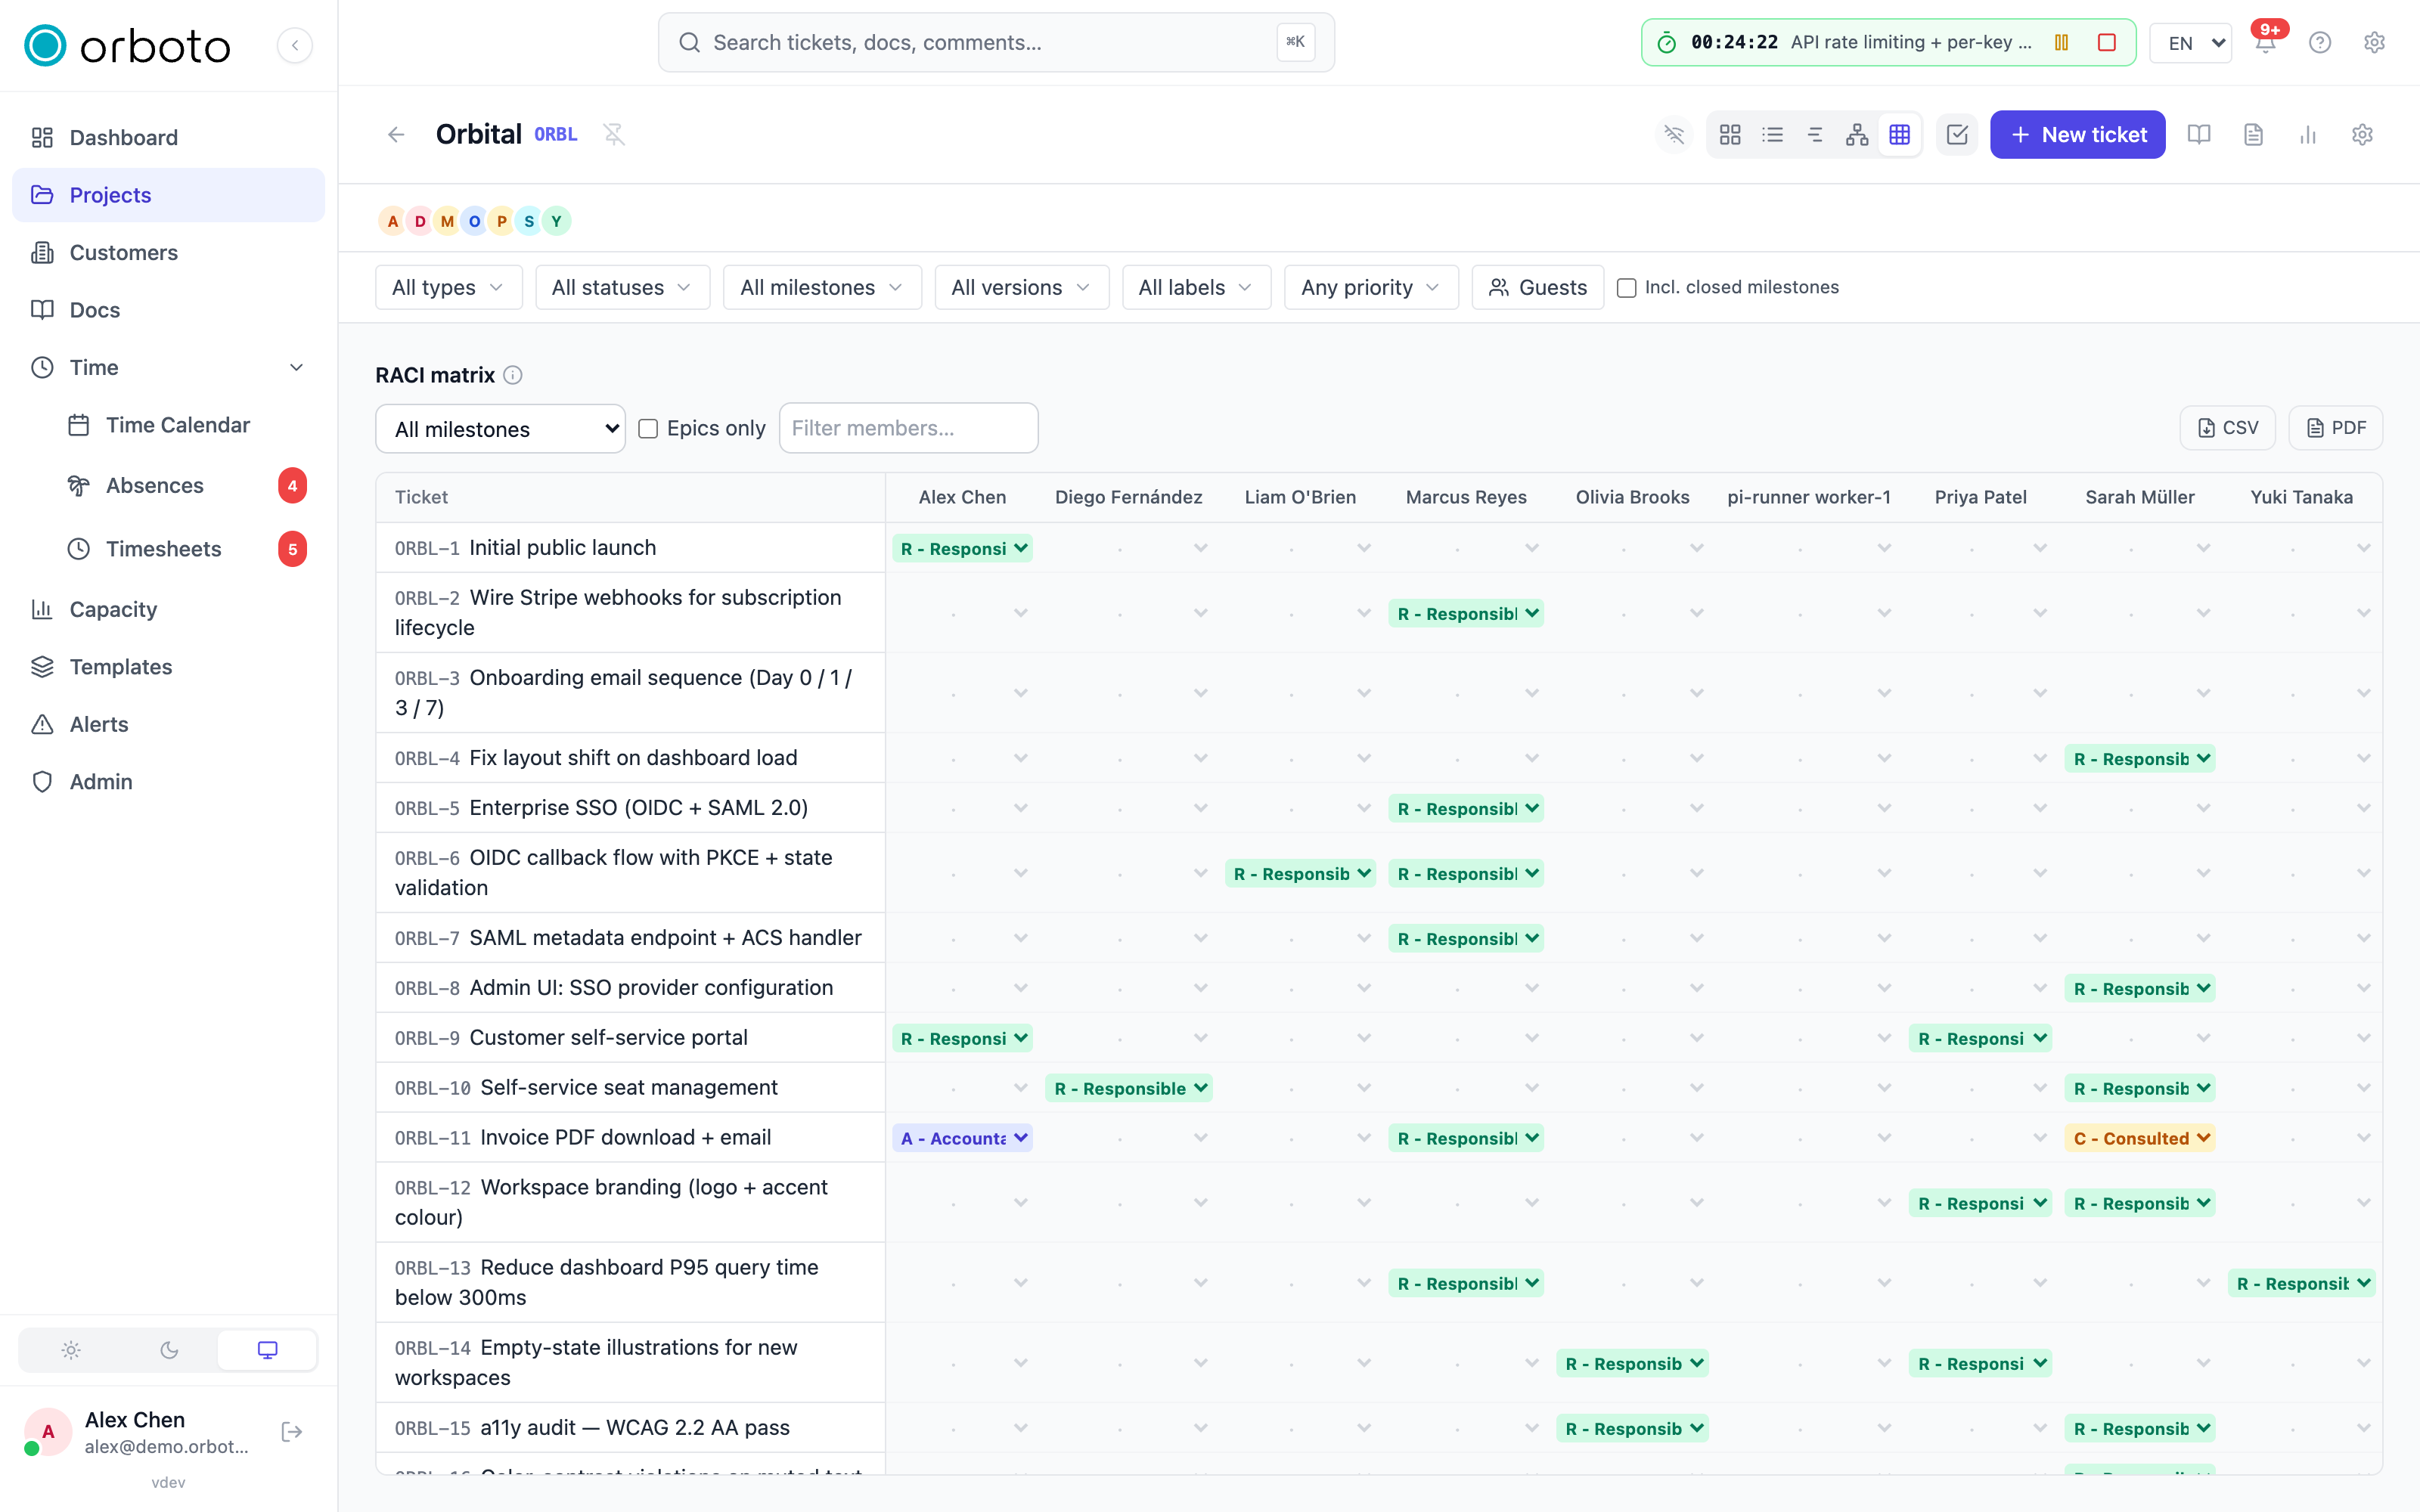Open Yuki Tanaka's Responsible dropdown on ORBL-13
This screenshot has height=1512, width=2420.
click(x=2301, y=1283)
